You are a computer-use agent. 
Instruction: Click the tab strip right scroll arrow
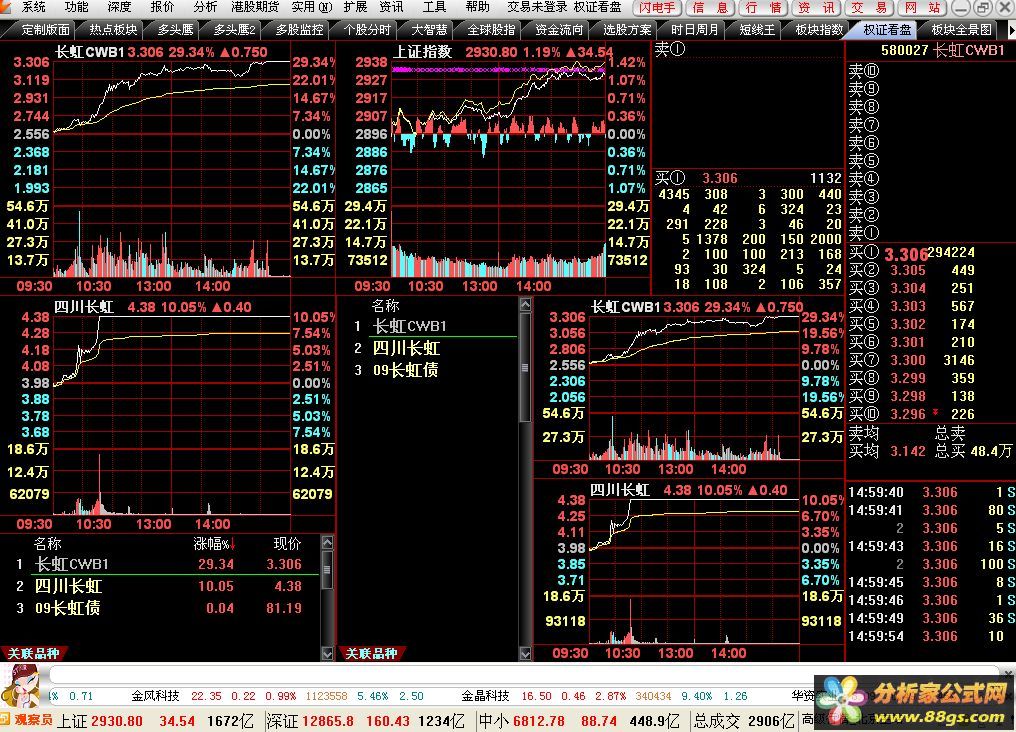[x=1011, y=30]
